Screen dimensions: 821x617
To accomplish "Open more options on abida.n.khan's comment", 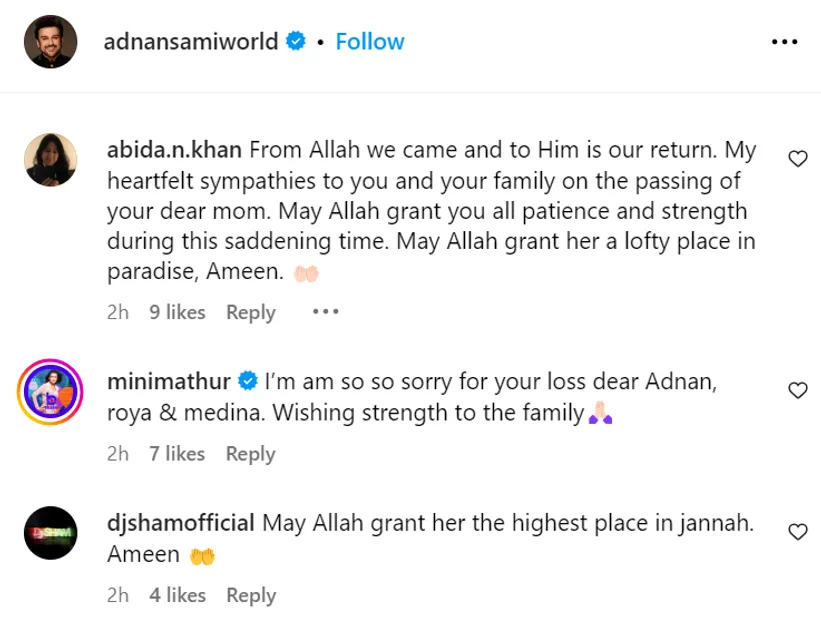I will pos(326,312).
